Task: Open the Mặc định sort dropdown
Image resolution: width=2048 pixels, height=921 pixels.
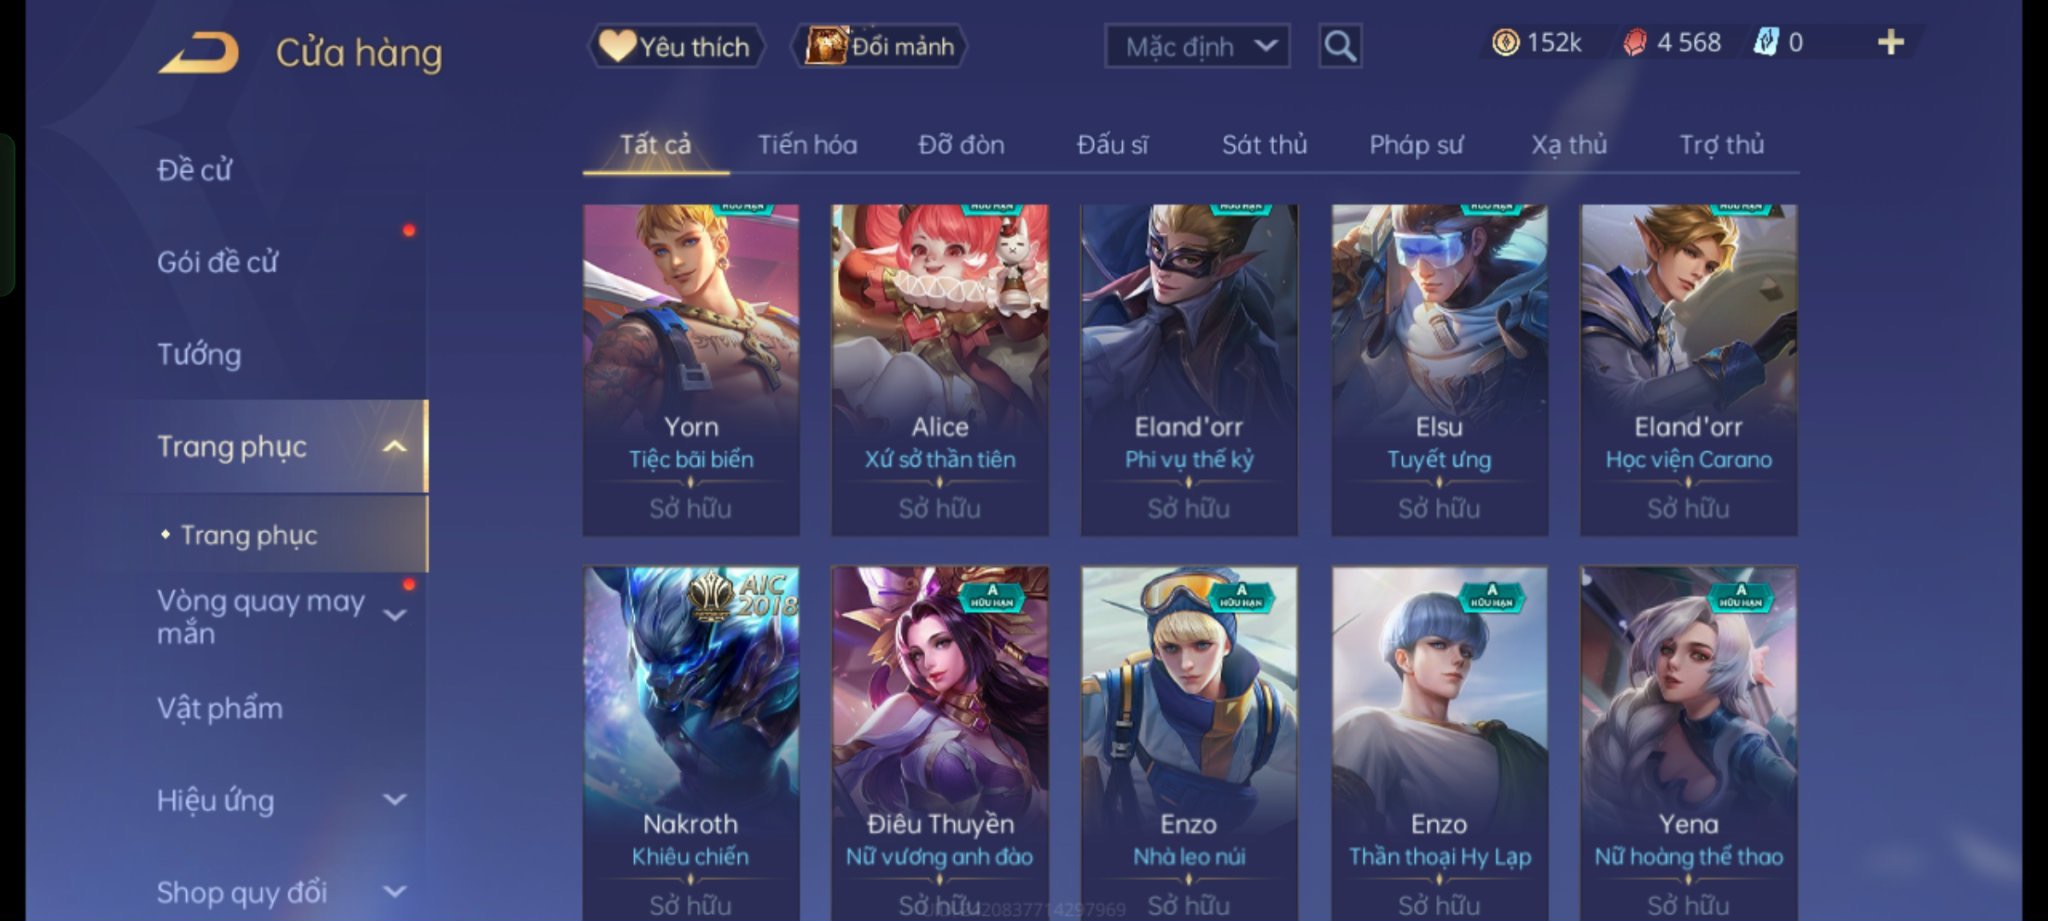Action: 1197,46
